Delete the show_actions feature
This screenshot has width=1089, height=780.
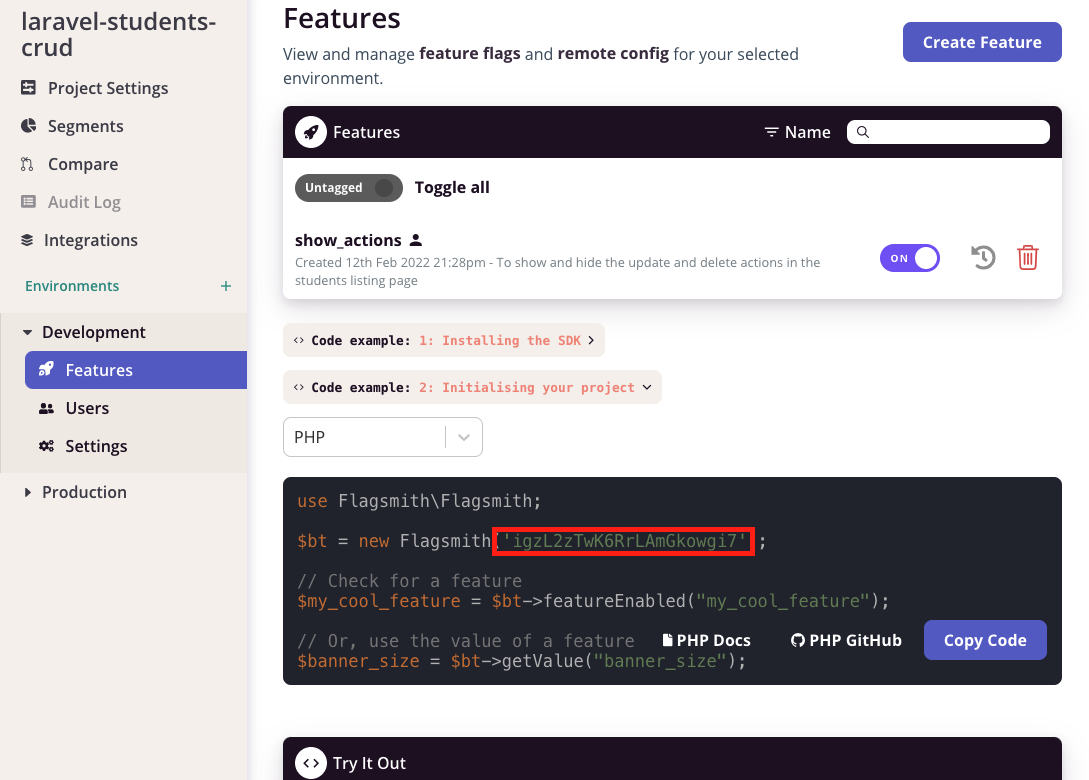(x=1028, y=258)
